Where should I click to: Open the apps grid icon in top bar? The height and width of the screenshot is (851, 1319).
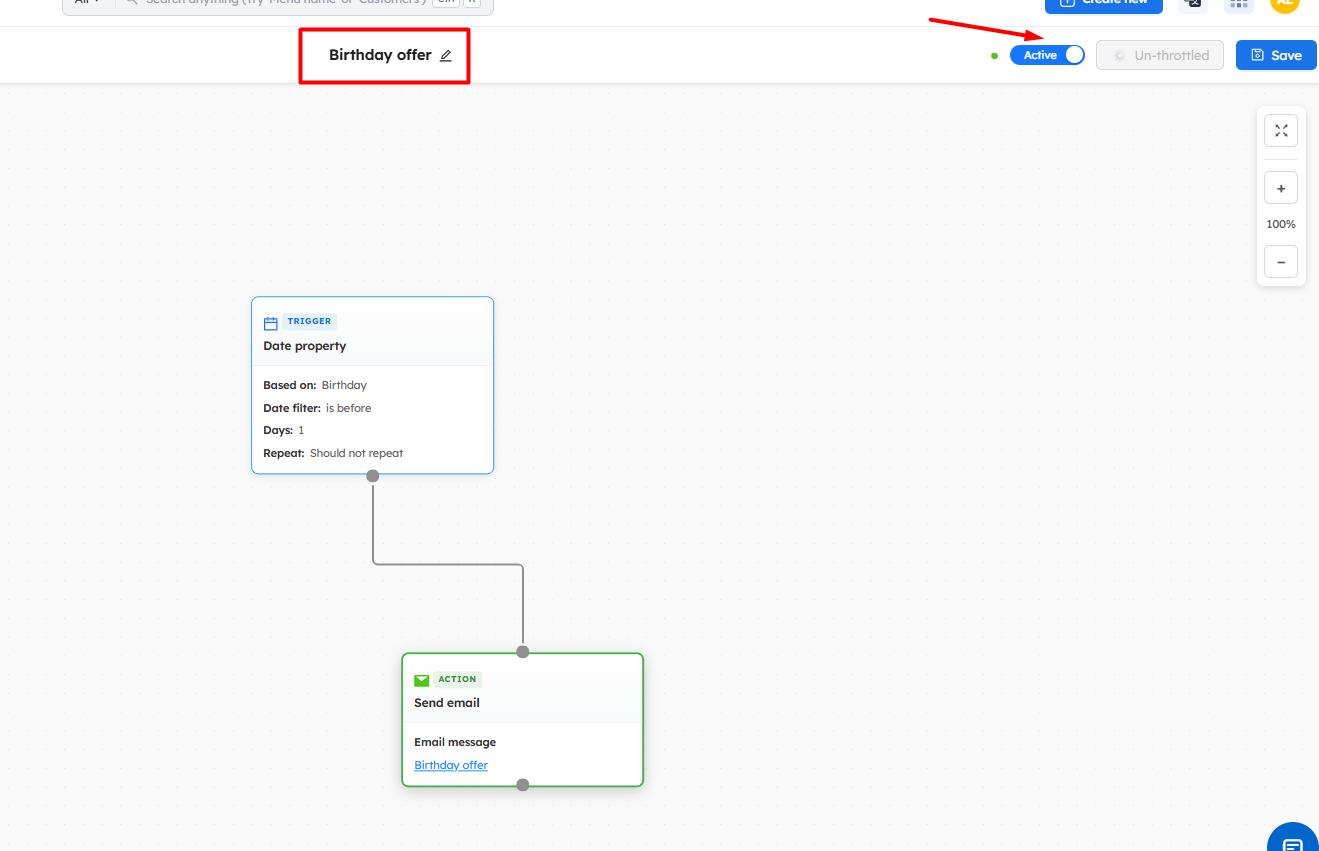[1239, 3]
